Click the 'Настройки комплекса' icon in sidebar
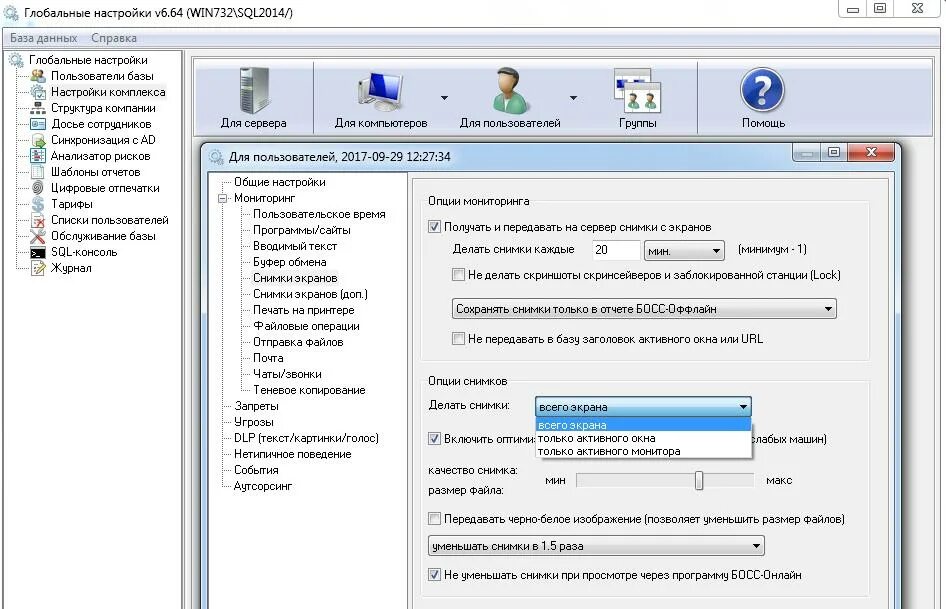The height and width of the screenshot is (609, 946). click(x=38, y=92)
